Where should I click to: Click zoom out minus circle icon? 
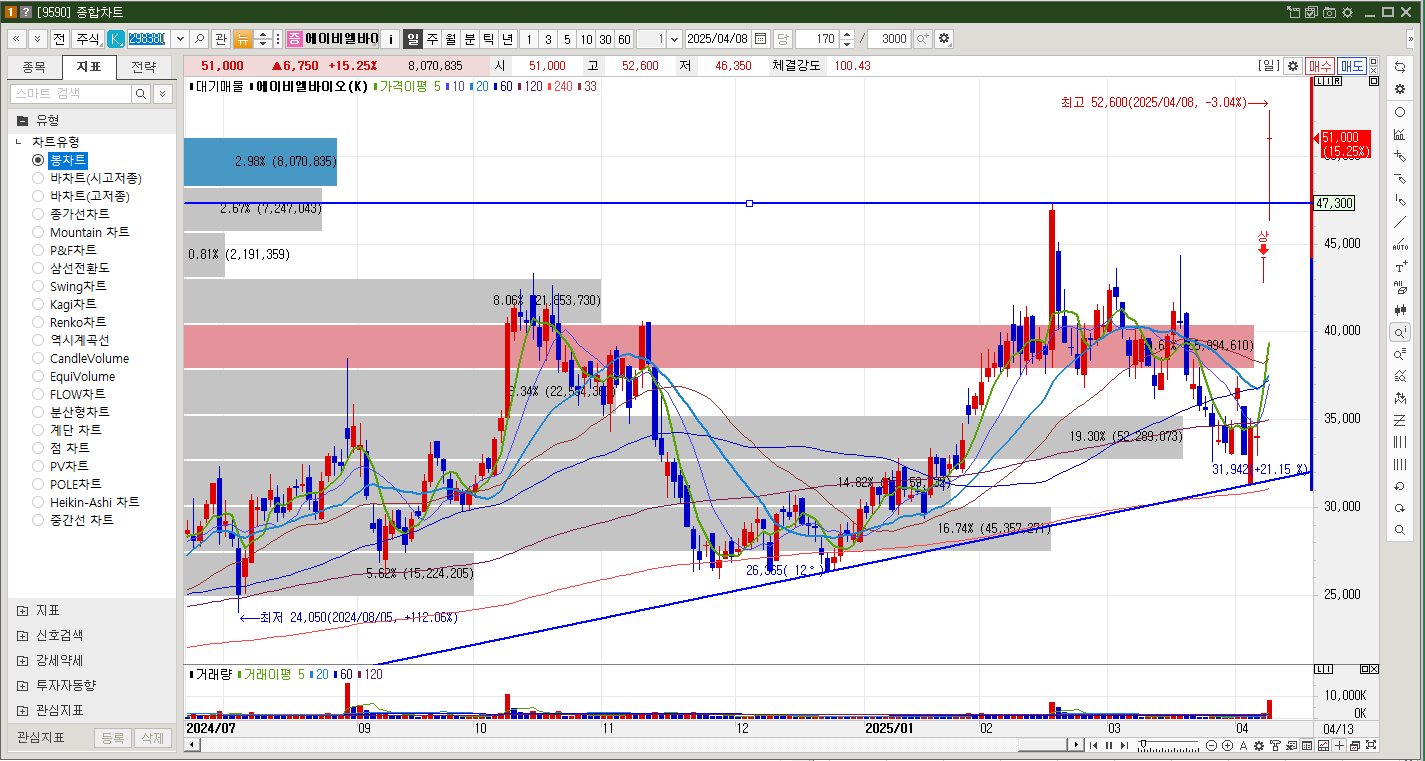click(1212, 746)
